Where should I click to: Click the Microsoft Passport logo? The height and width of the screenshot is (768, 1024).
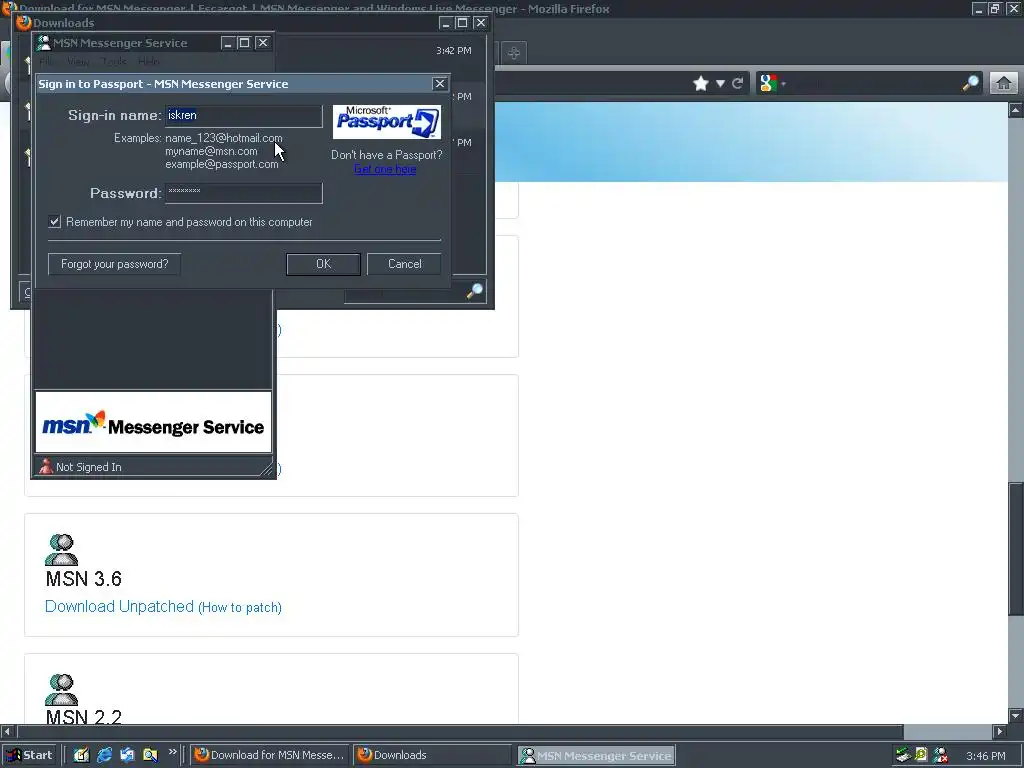(x=387, y=121)
